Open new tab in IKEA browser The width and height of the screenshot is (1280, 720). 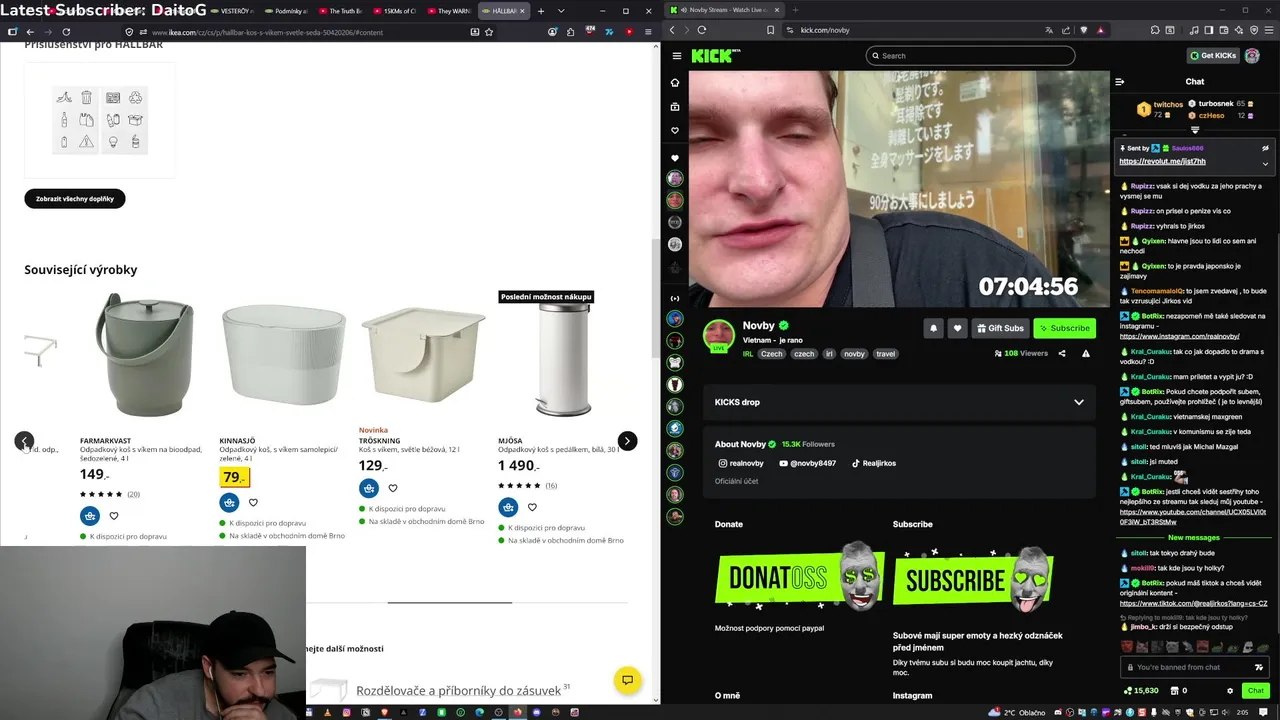pos(541,11)
